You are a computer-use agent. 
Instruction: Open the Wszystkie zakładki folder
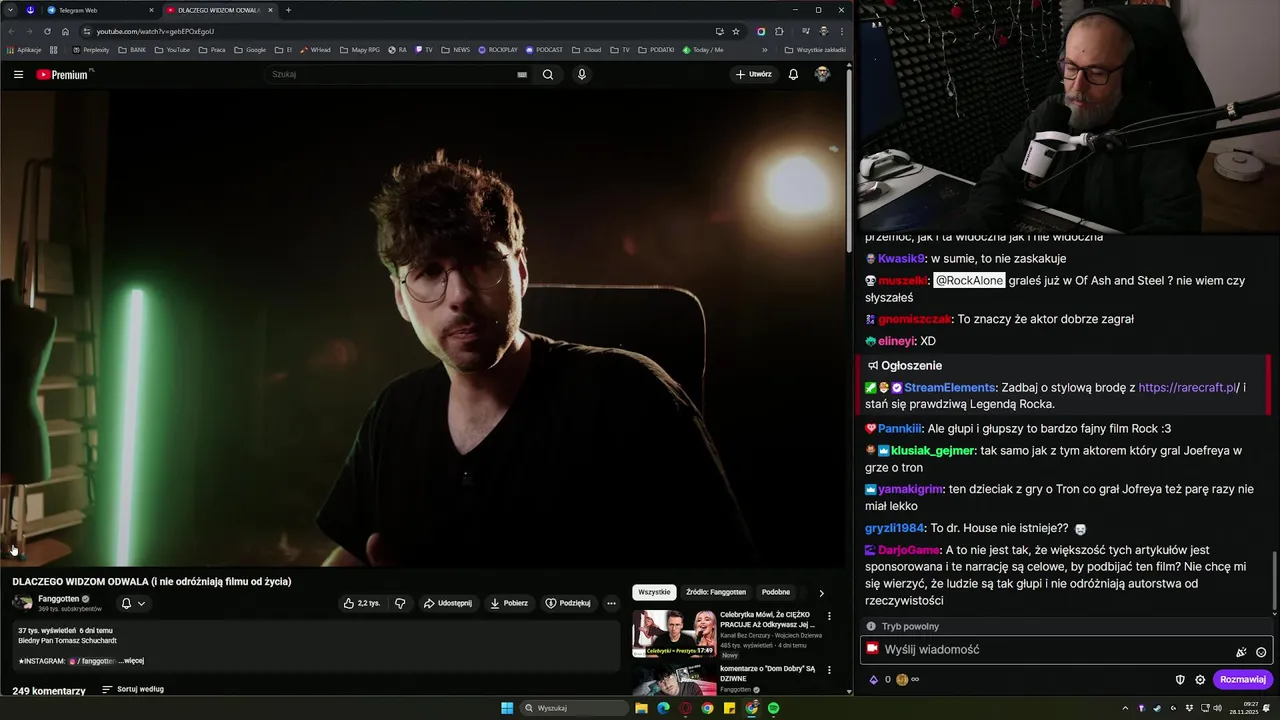pyautogui.click(x=815, y=49)
